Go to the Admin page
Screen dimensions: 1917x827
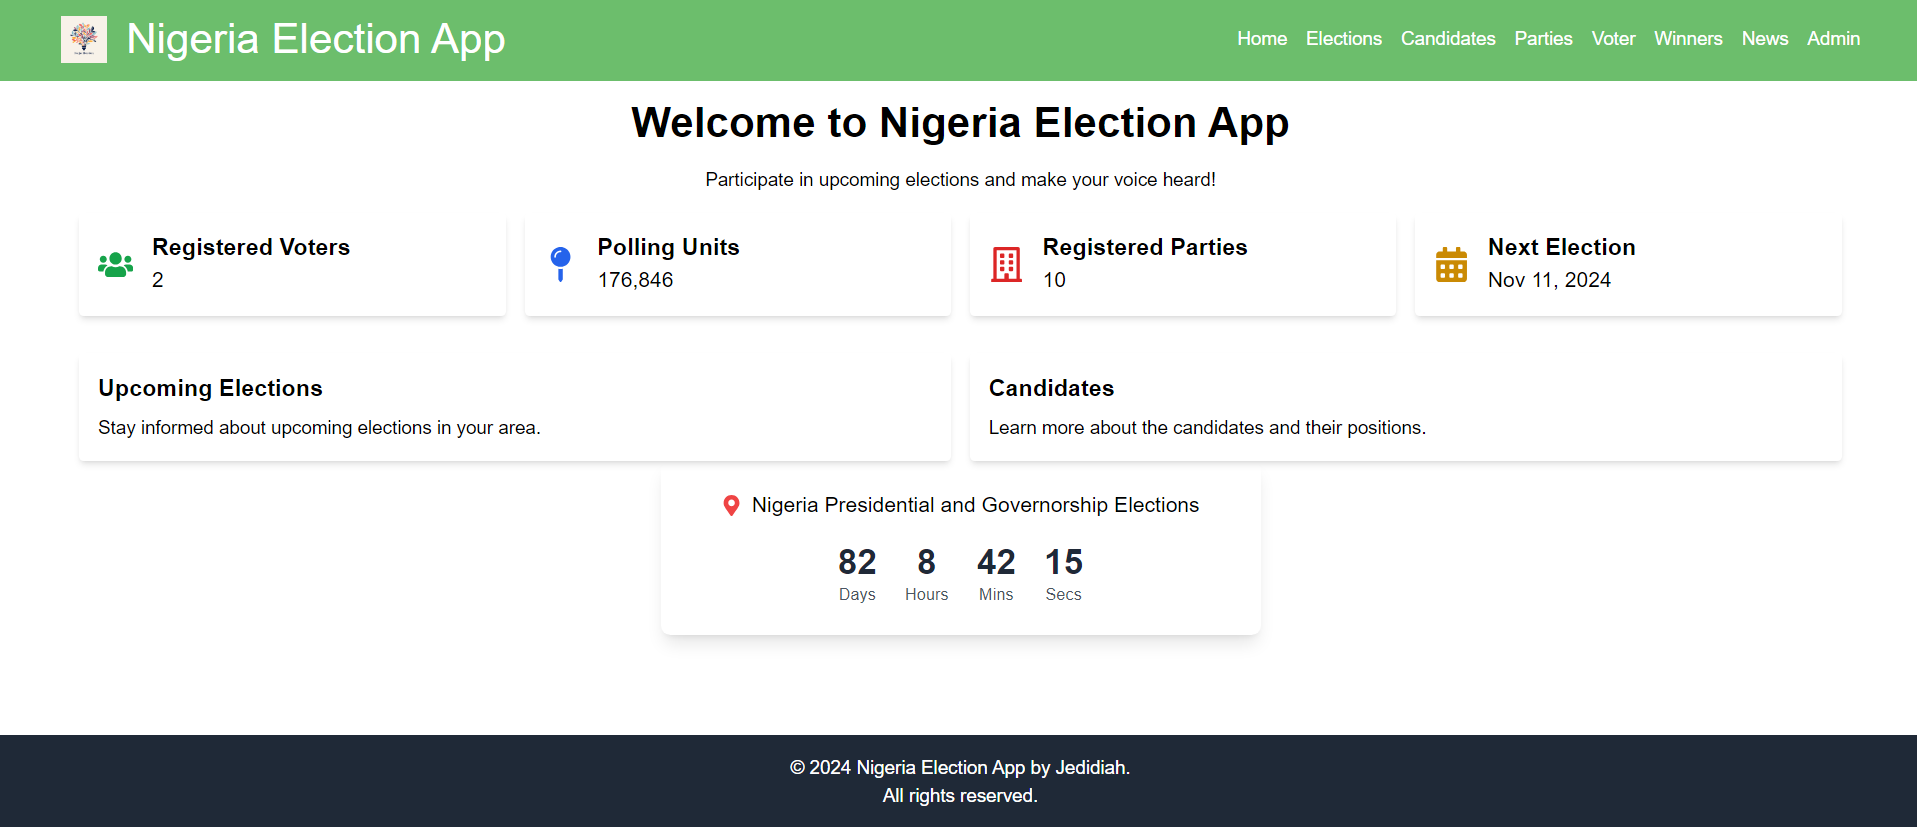1833,39
